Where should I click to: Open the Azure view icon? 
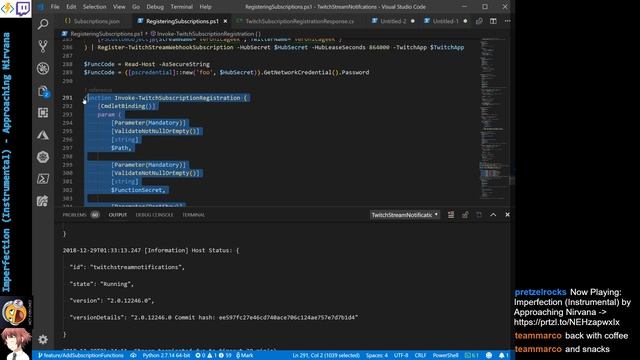click(43, 135)
